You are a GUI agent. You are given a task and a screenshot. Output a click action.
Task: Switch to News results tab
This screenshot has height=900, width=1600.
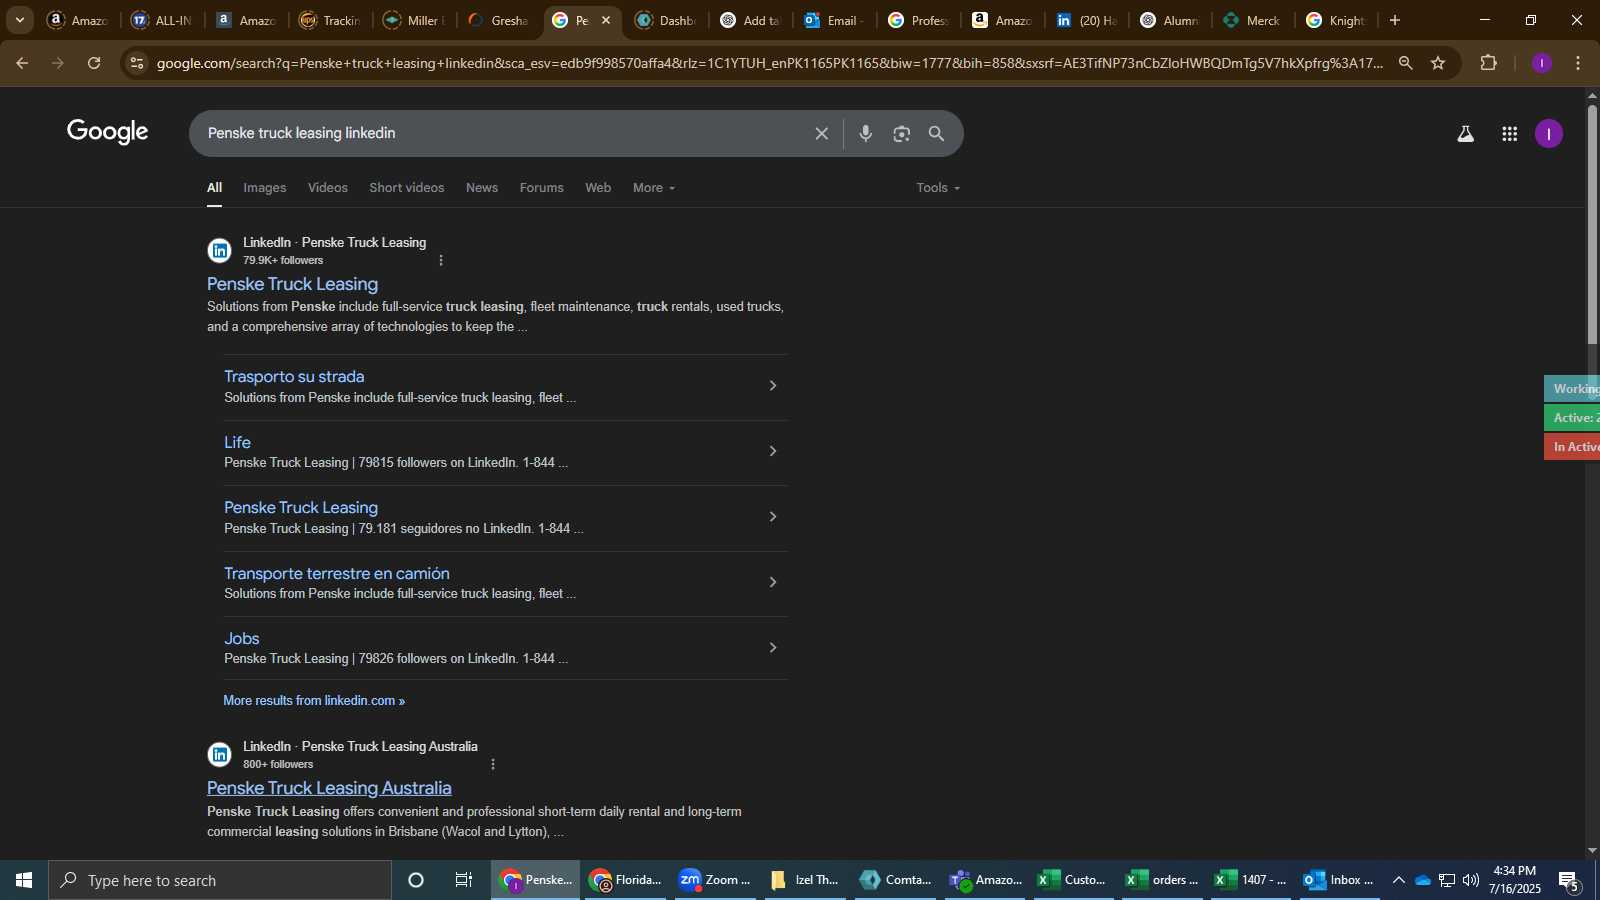pos(482,188)
